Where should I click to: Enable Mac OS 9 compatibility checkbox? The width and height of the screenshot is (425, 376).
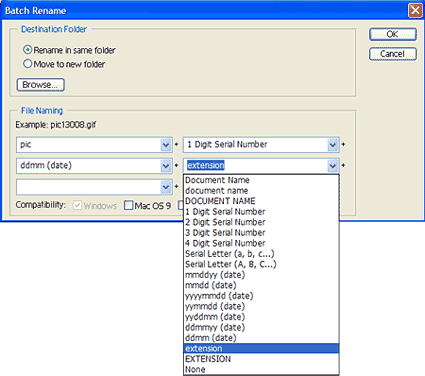point(128,205)
